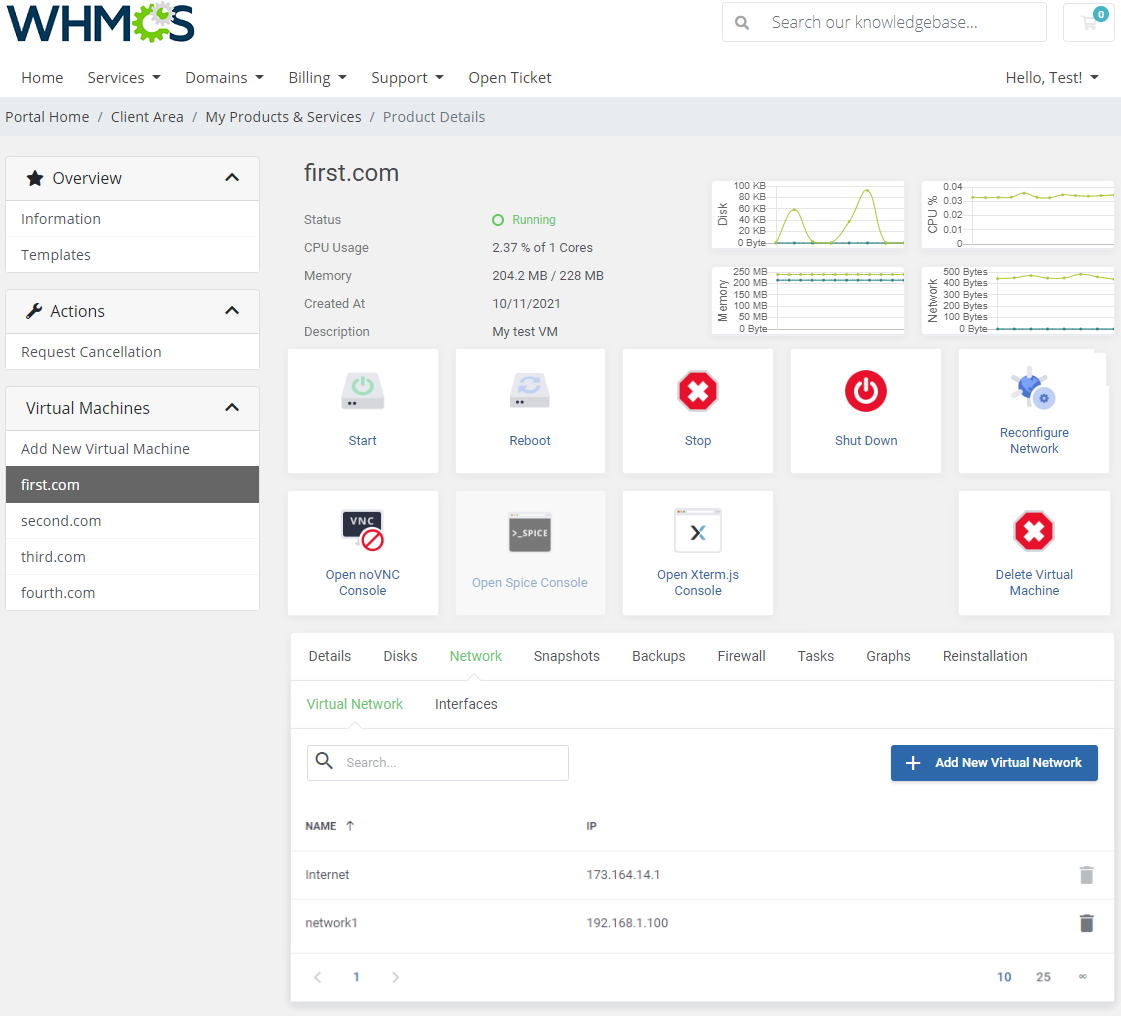Collapse the Virtual Machines panel chevron
The width and height of the screenshot is (1121, 1016).
tap(232, 408)
